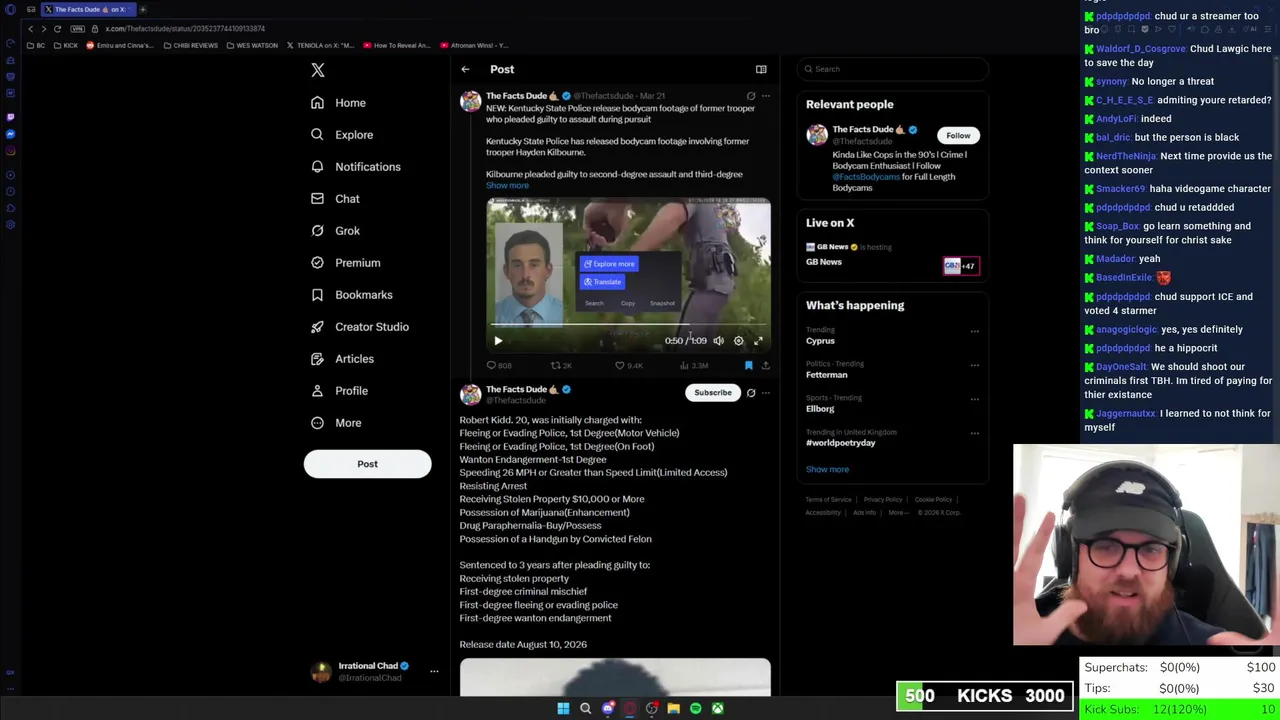
Task: Open a new browser tab plus
Action: pos(143,9)
